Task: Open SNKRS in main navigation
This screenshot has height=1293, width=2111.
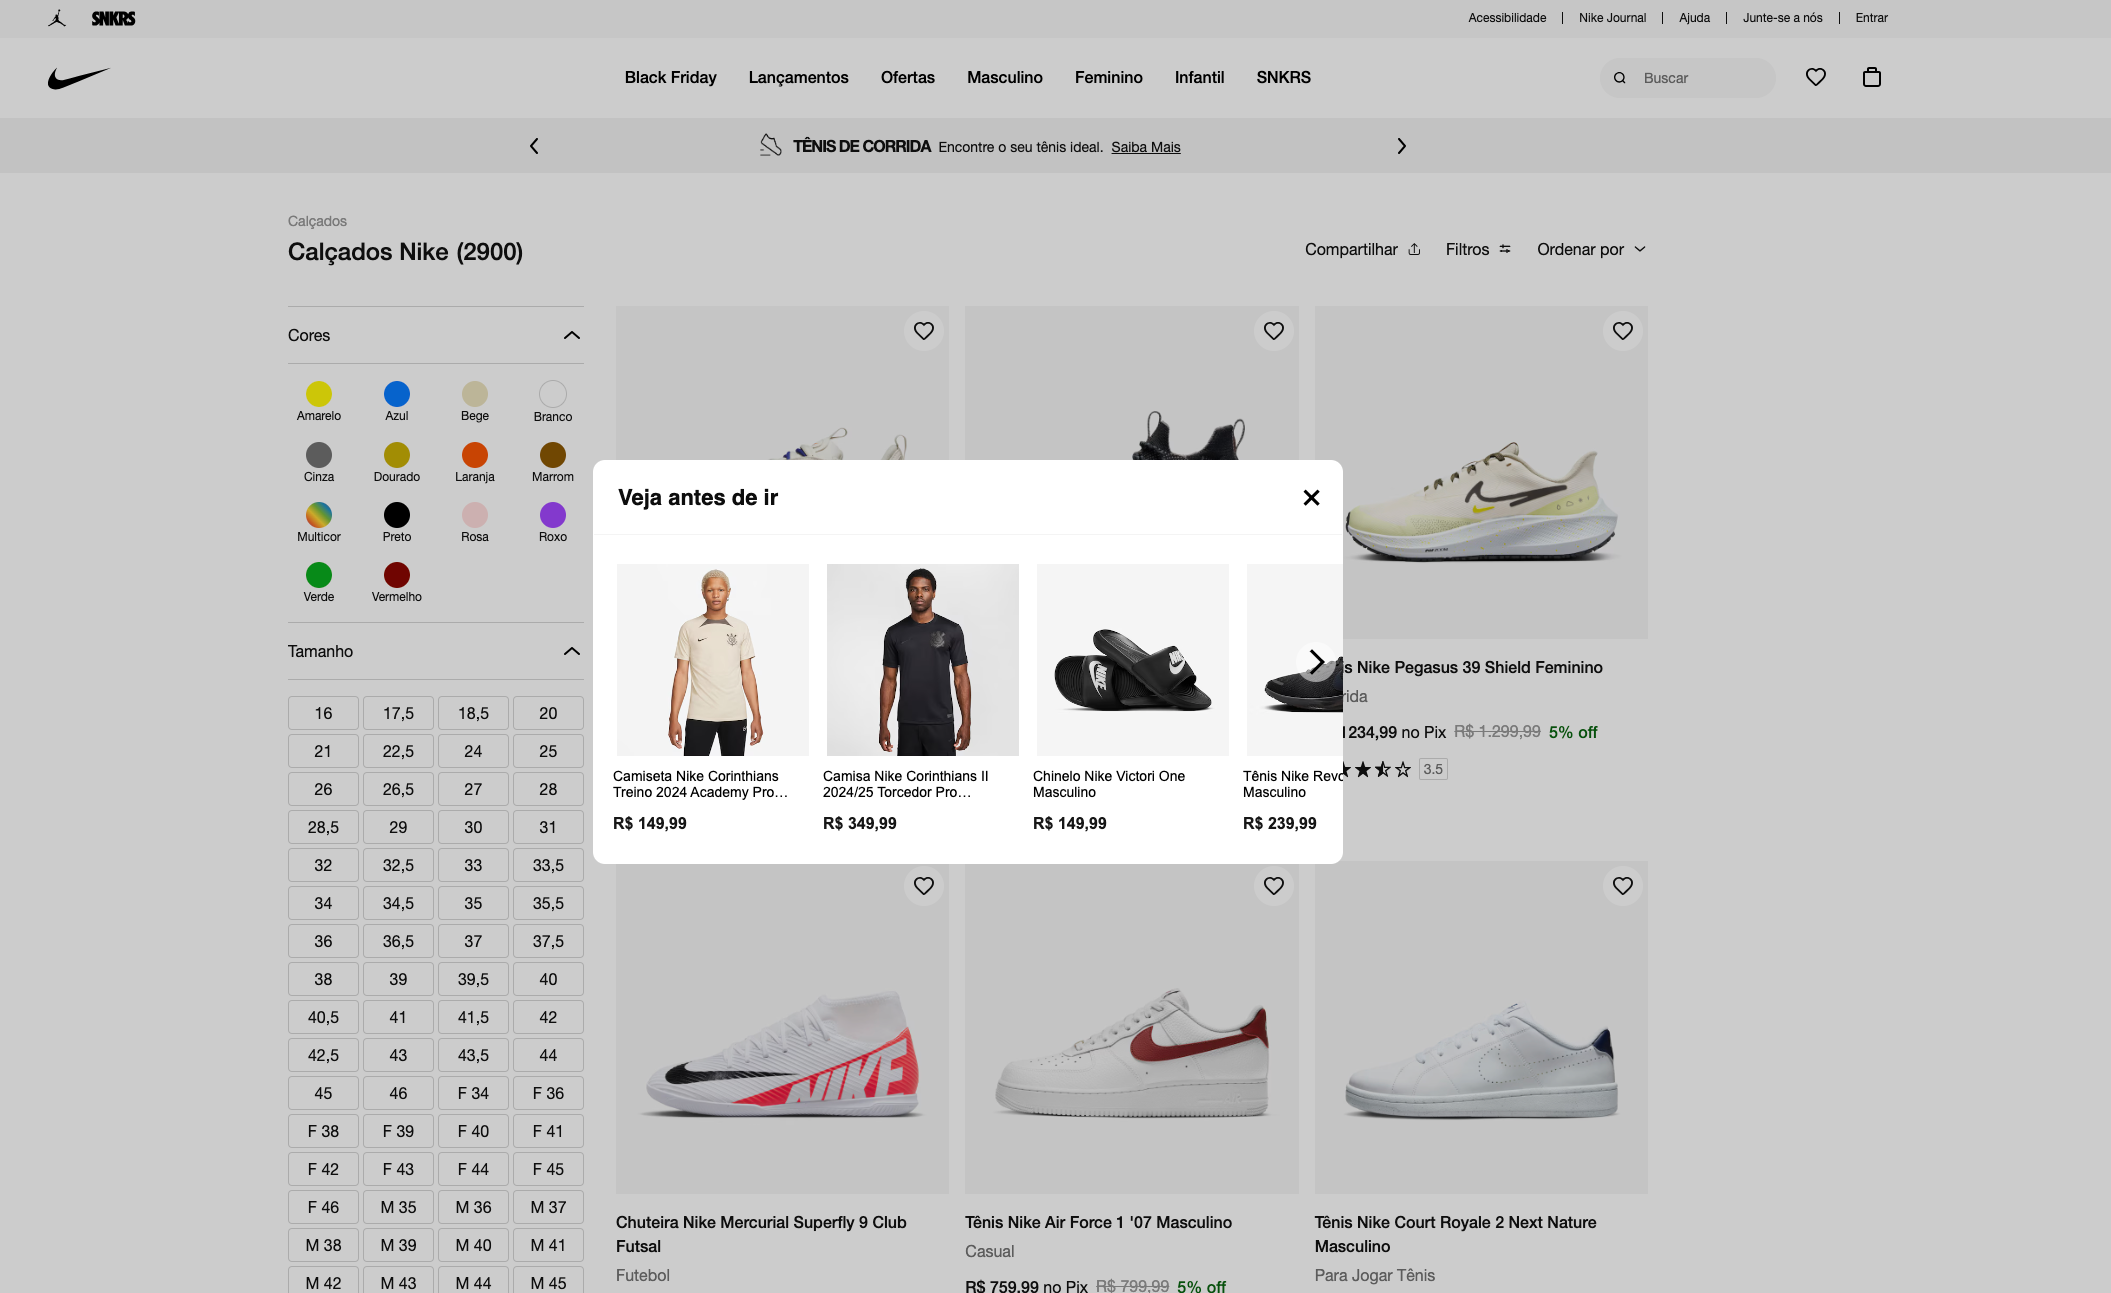Action: (1283, 77)
